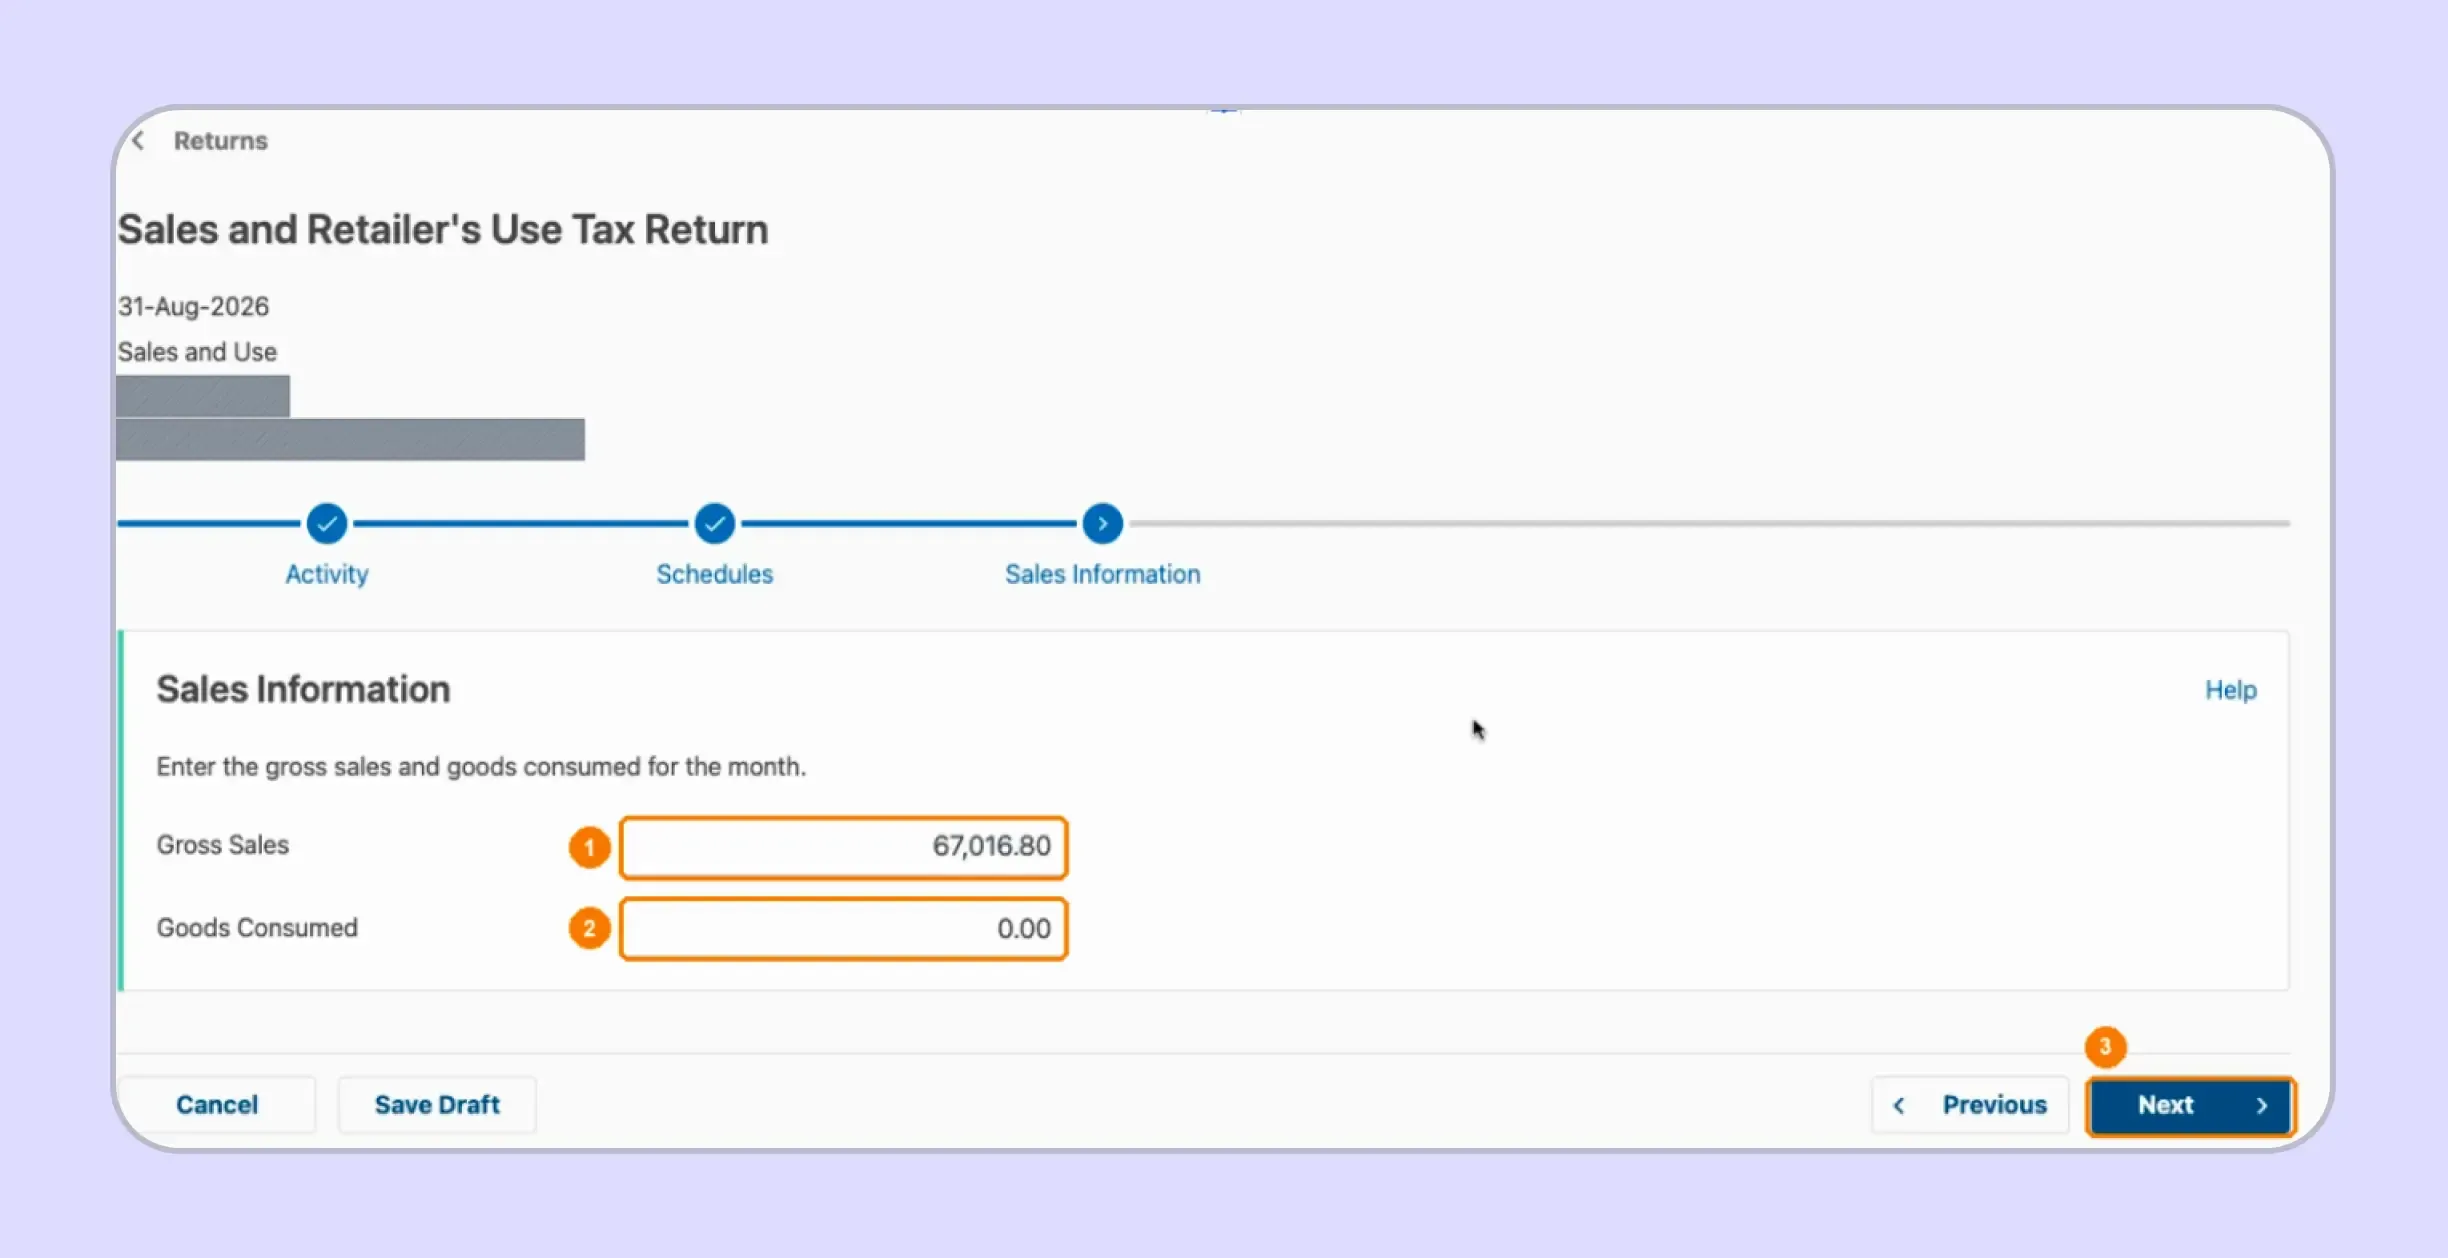Screen dimensions: 2448x1258
Task: Click the Gross Sales amount field
Action: coord(844,847)
